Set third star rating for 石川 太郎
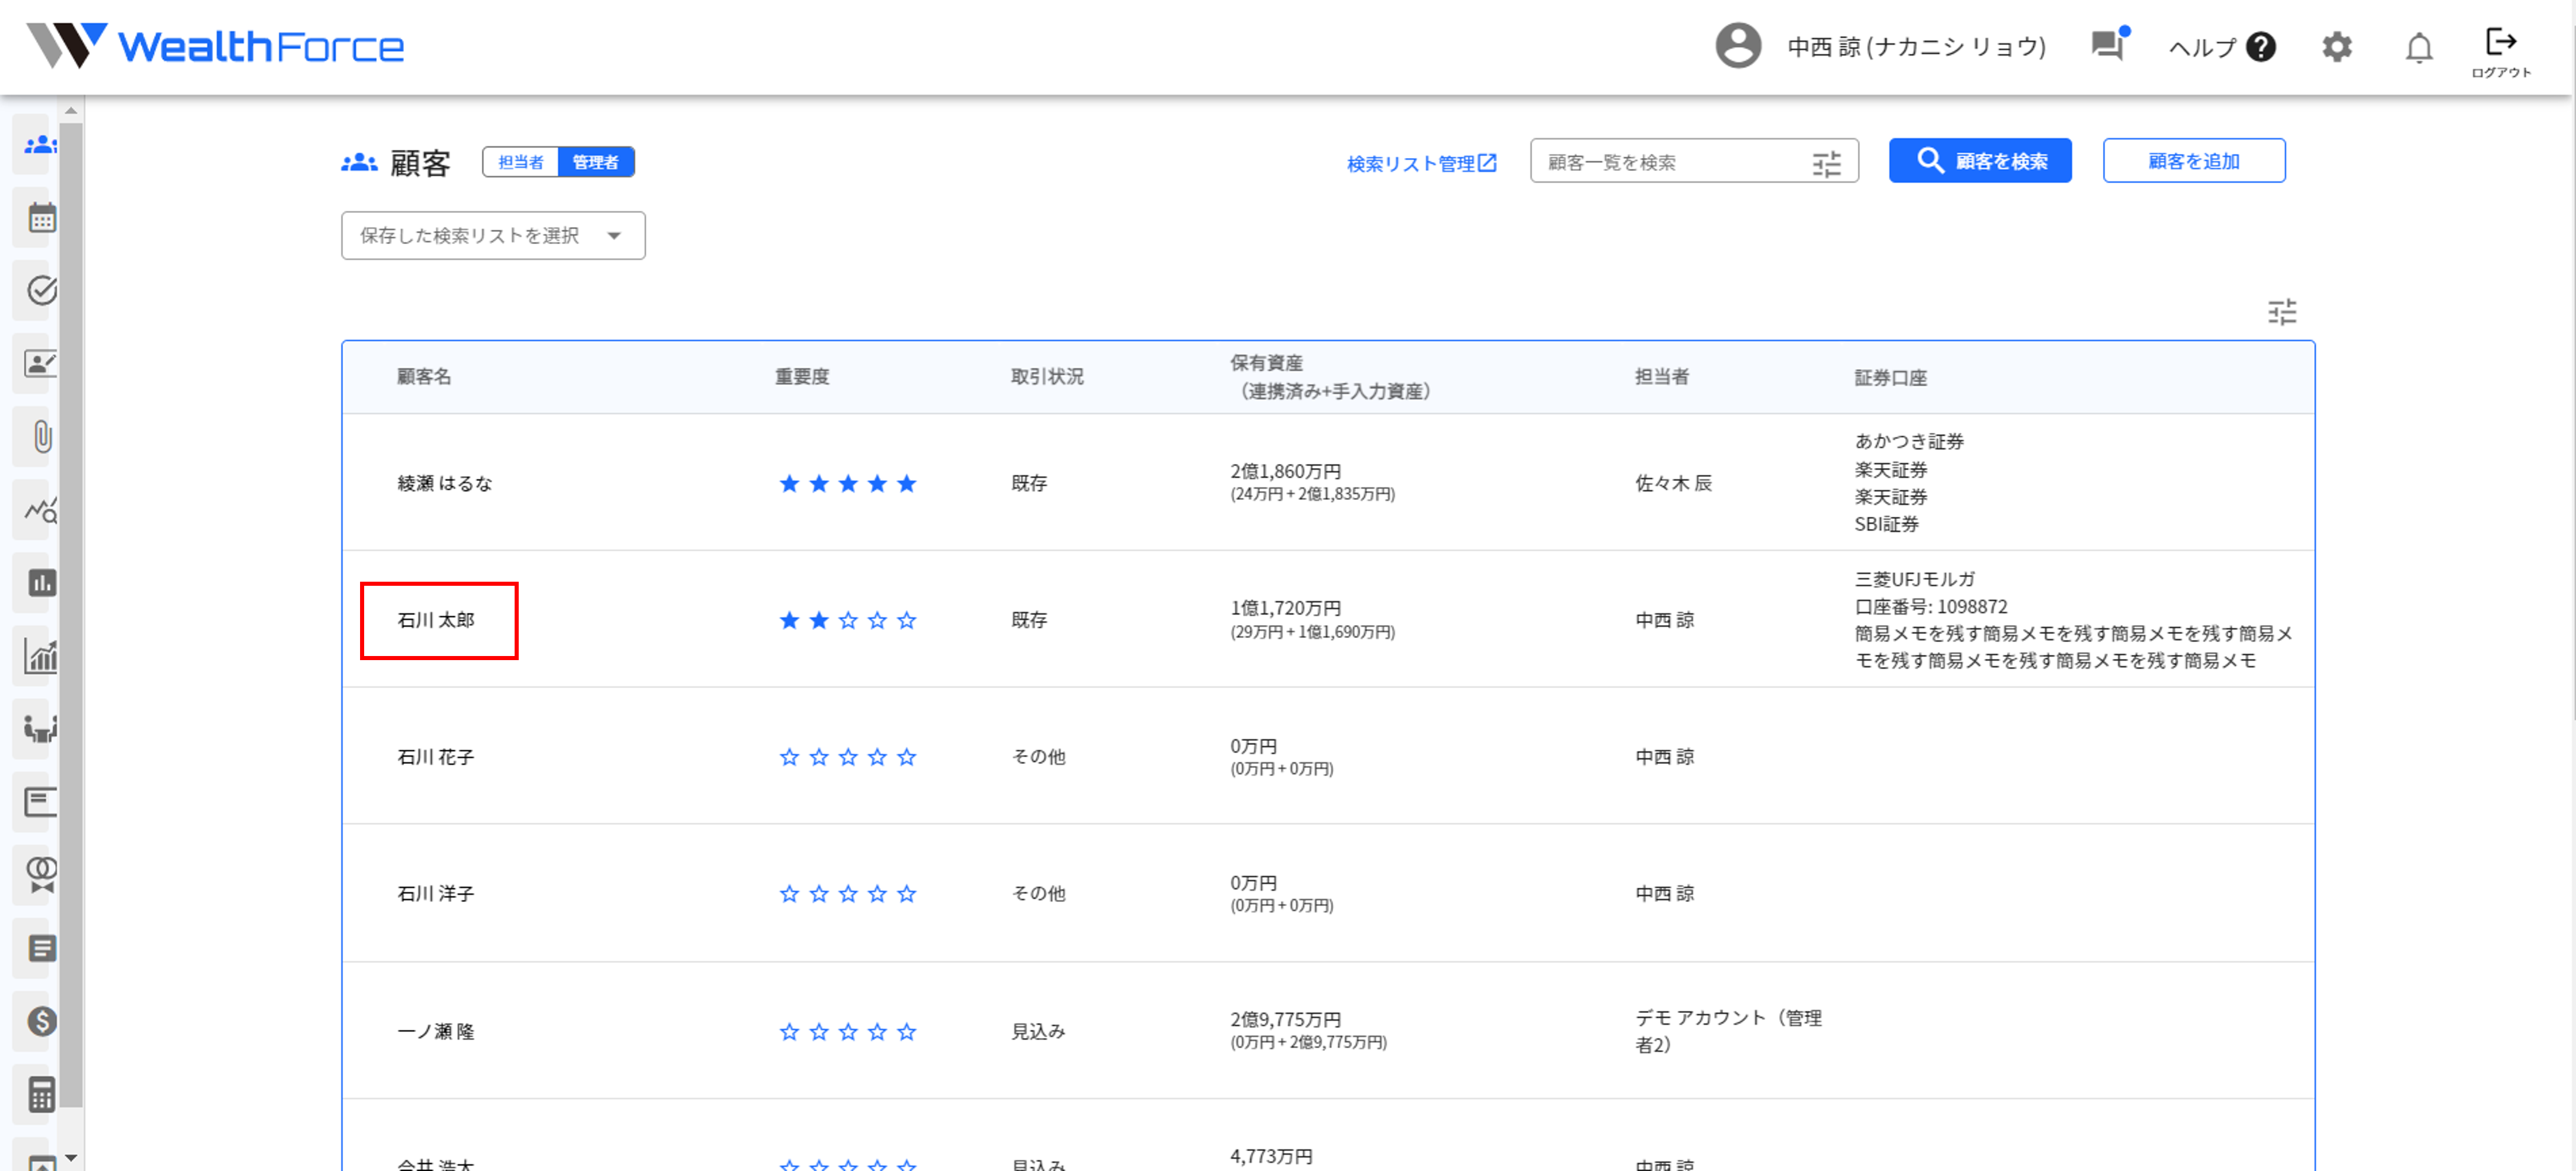Screen dimensions: 2576x1171 tap(848, 621)
